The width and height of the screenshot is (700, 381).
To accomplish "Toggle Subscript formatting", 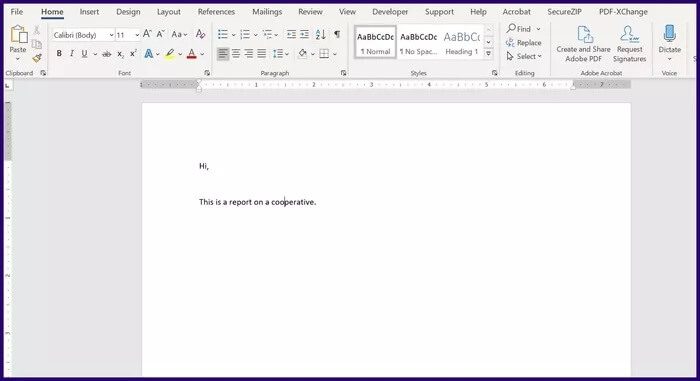I will pyautogui.click(x=120, y=54).
